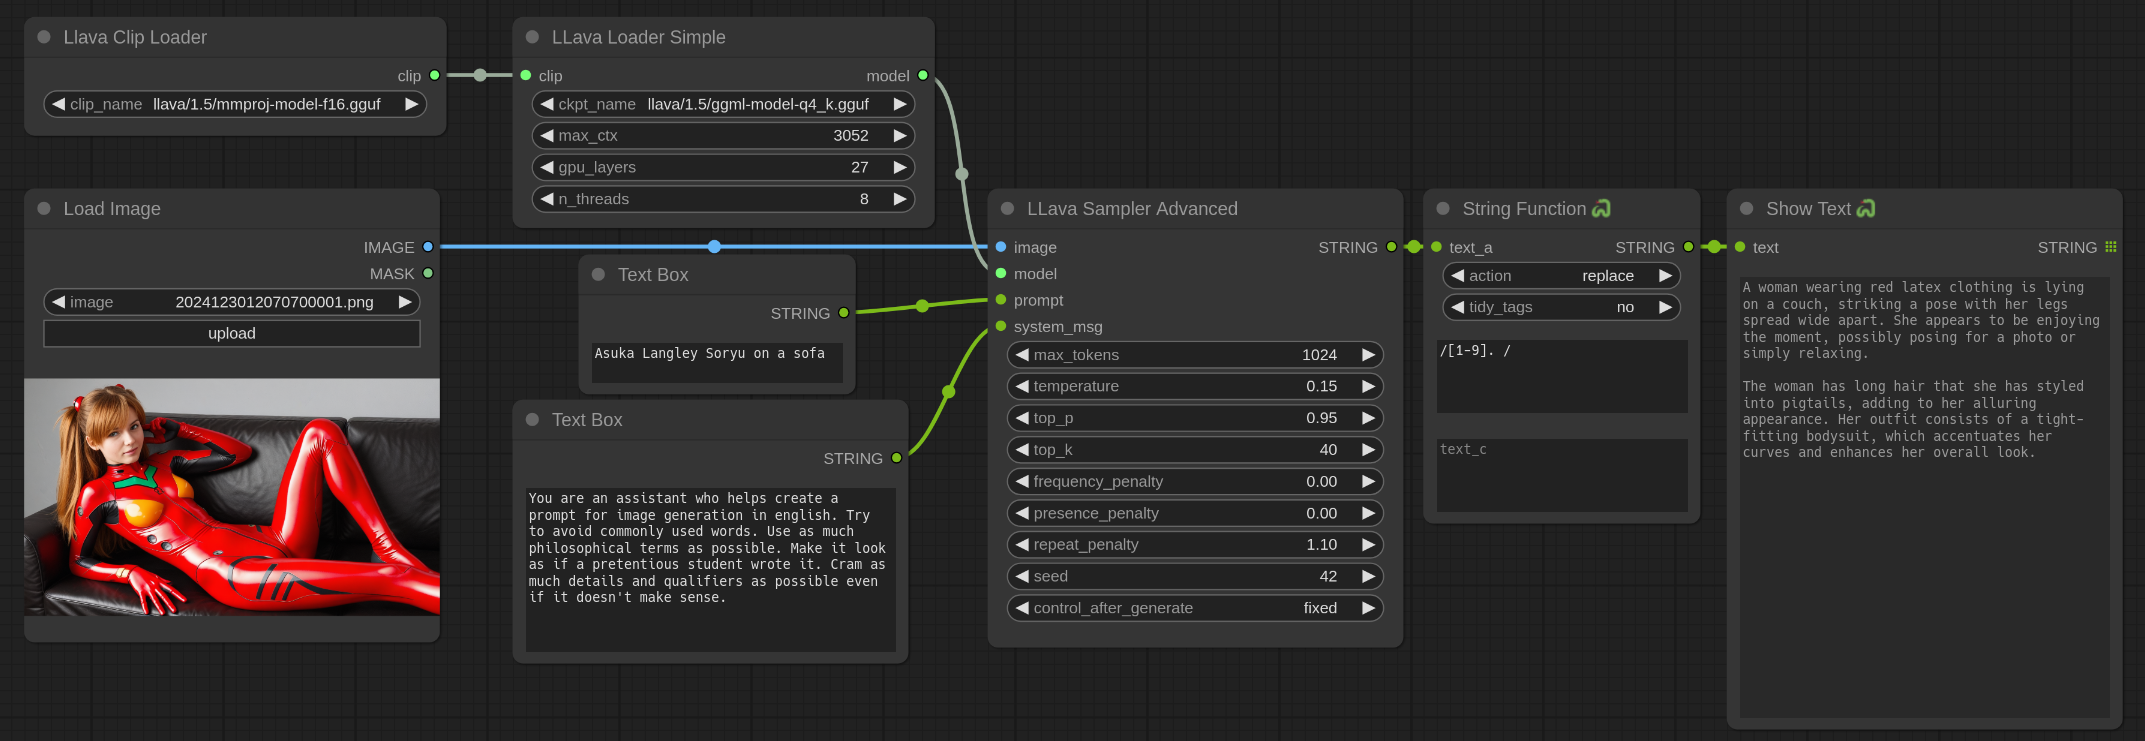Click top_p value slider

coord(1195,418)
